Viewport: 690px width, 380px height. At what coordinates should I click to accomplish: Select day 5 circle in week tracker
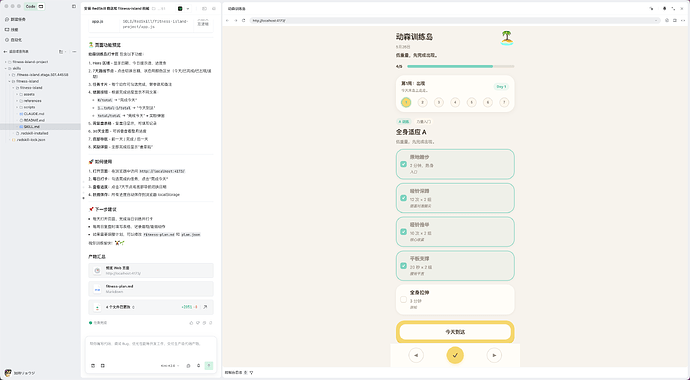pos(471,102)
